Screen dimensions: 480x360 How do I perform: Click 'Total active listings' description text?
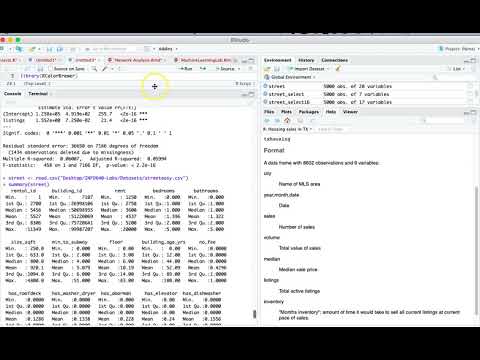click(x=299, y=291)
